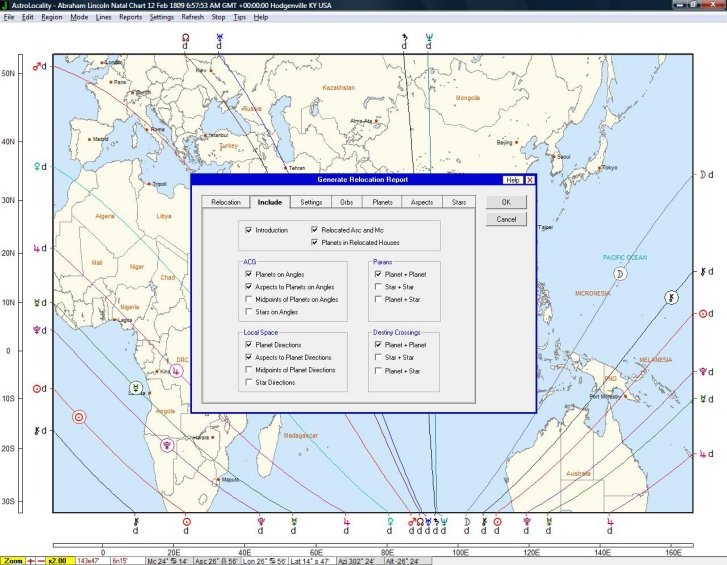
Task: Check the Star Directions option
Action: click(x=249, y=382)
